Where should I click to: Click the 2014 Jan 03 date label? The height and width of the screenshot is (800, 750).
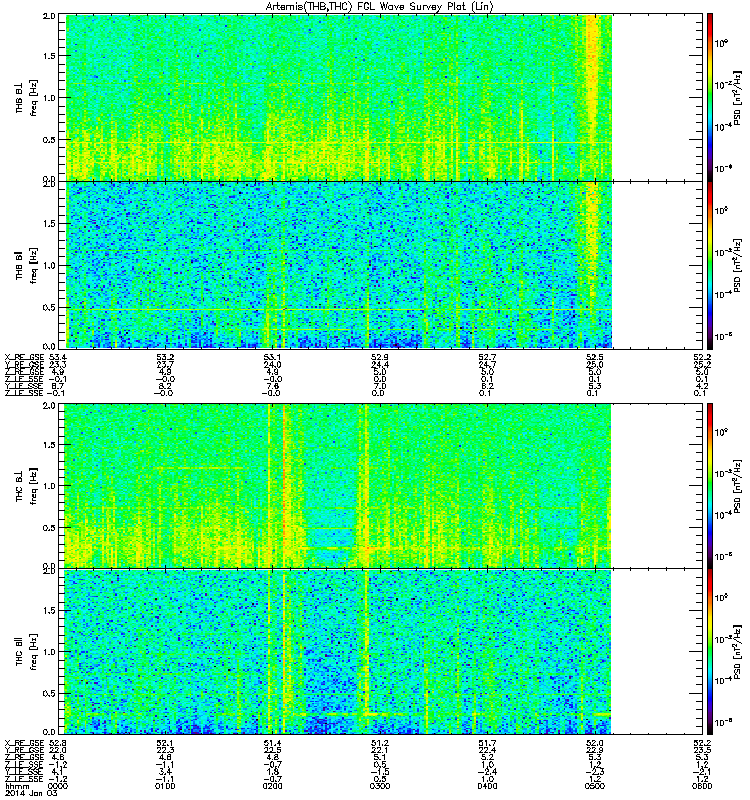(x=31, y=793)
